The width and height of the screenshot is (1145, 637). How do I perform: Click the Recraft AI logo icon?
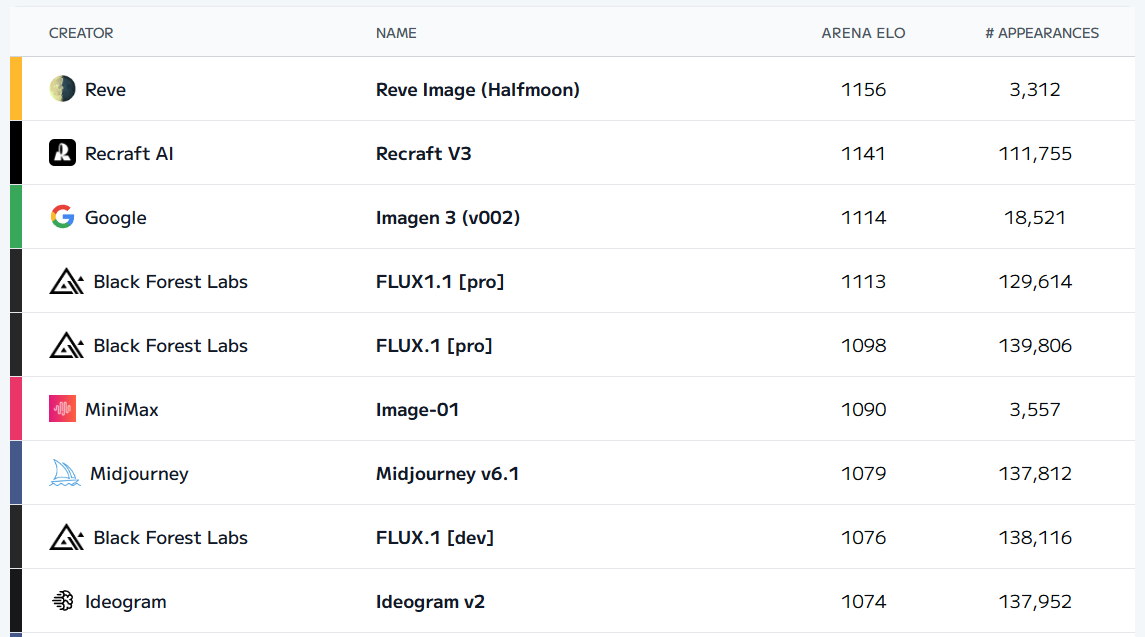62,153
